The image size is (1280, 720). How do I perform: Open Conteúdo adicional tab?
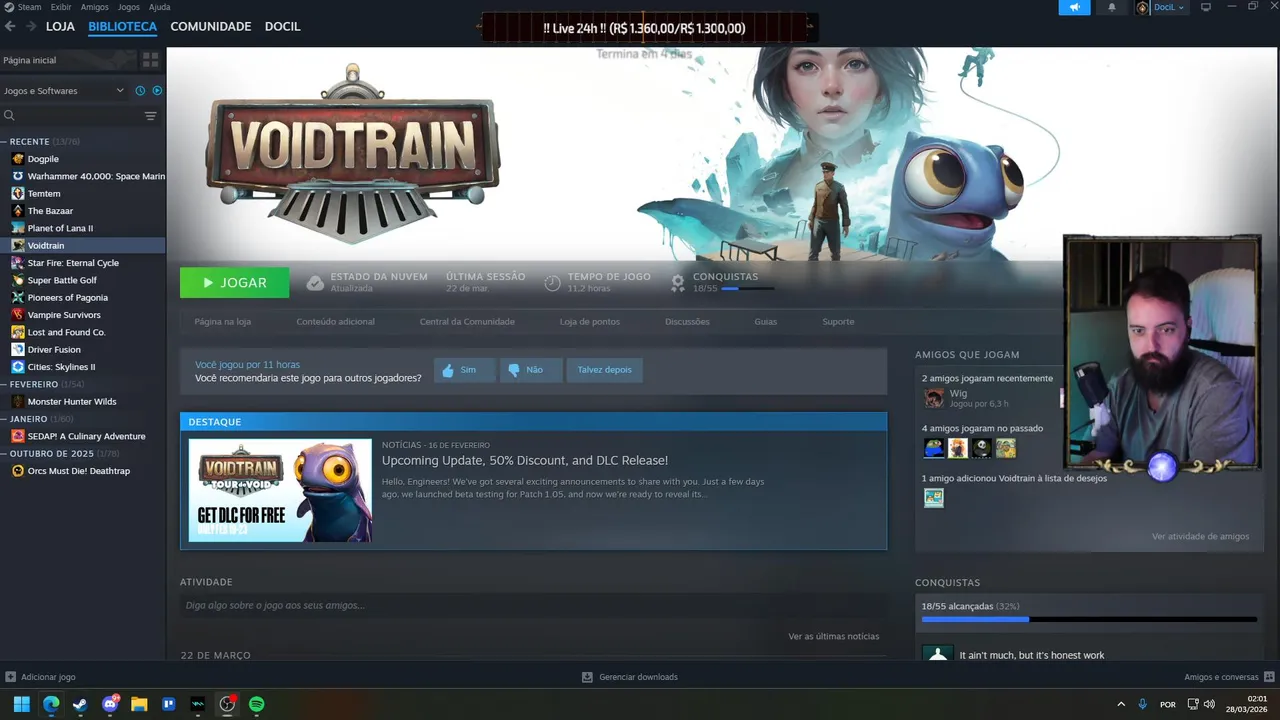[x=336, y=322]
